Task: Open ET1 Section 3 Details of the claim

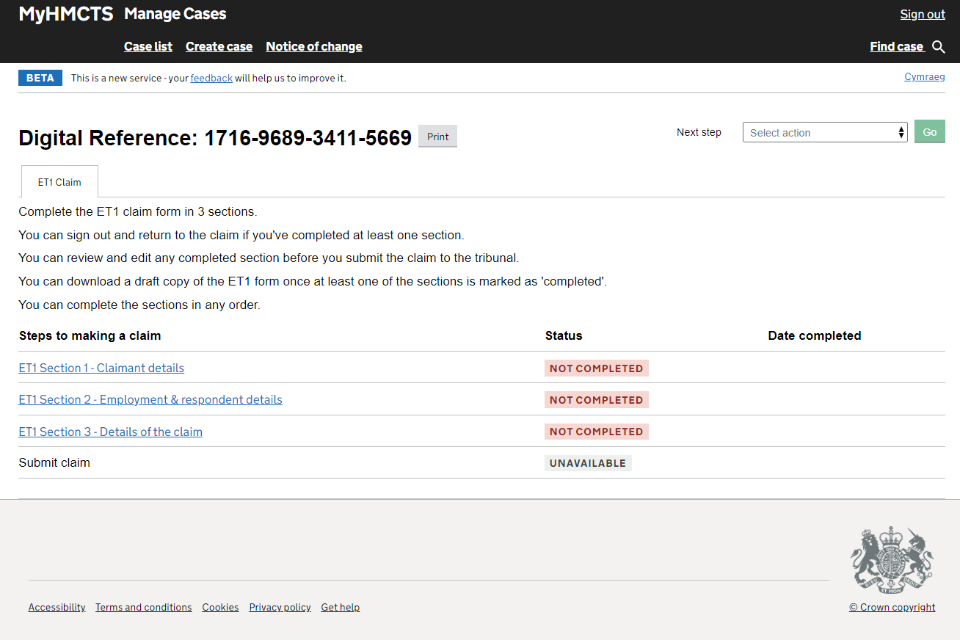Action: tap(110, 432)
